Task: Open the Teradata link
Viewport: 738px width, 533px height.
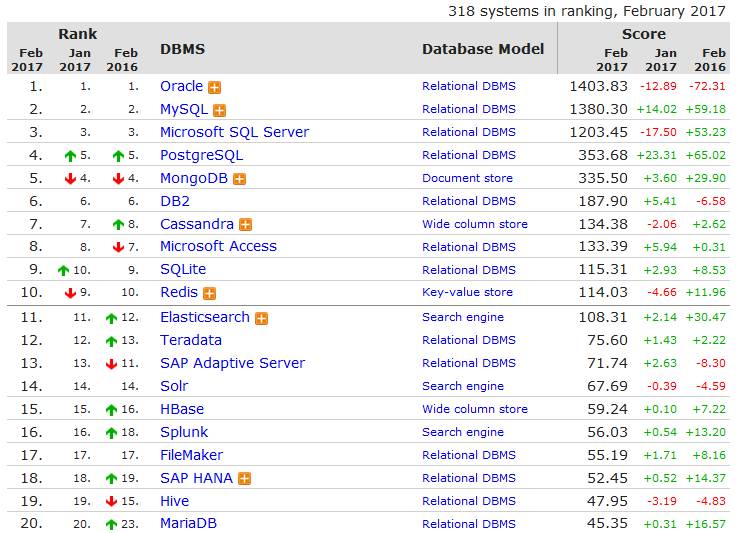Action: click(191, 340)
